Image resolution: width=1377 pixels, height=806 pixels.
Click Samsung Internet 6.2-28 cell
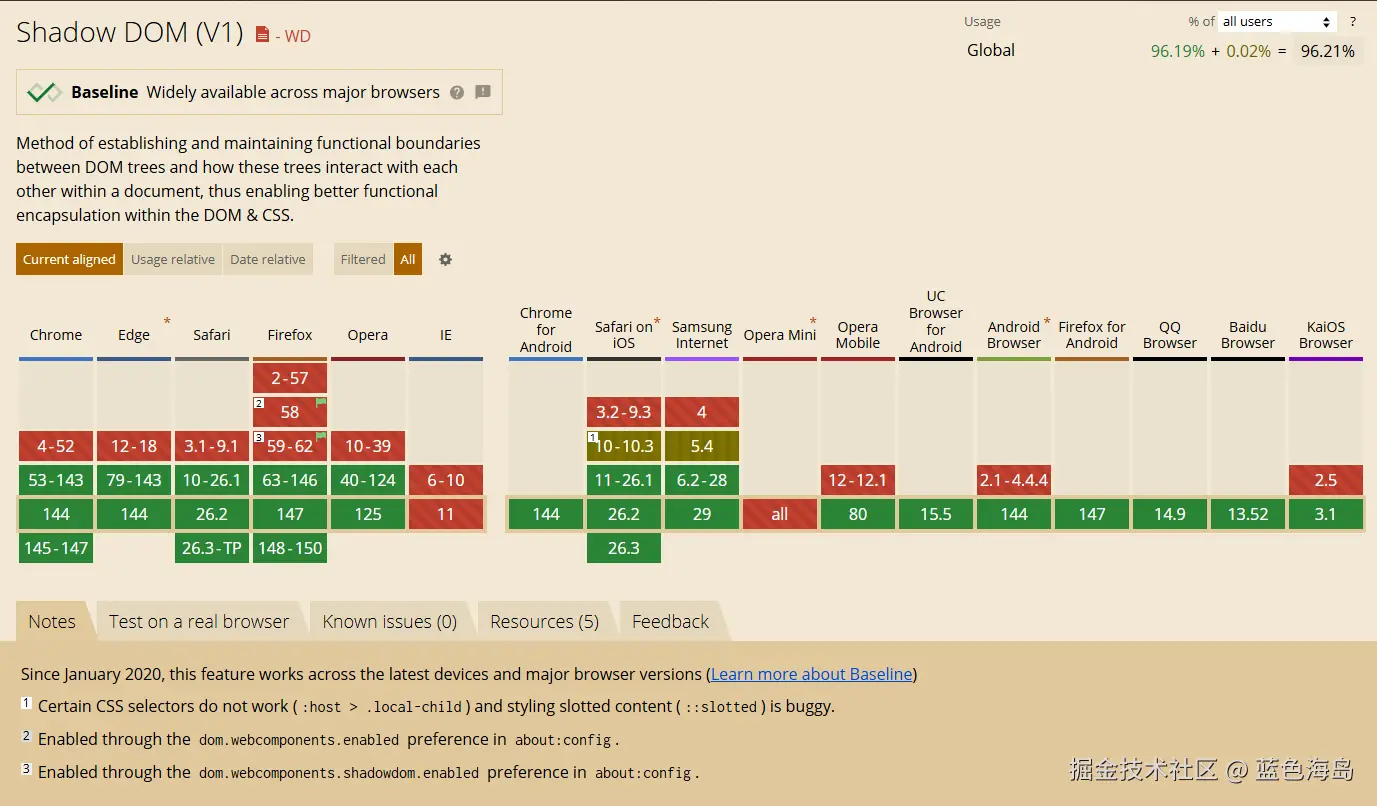coord(702,480)
